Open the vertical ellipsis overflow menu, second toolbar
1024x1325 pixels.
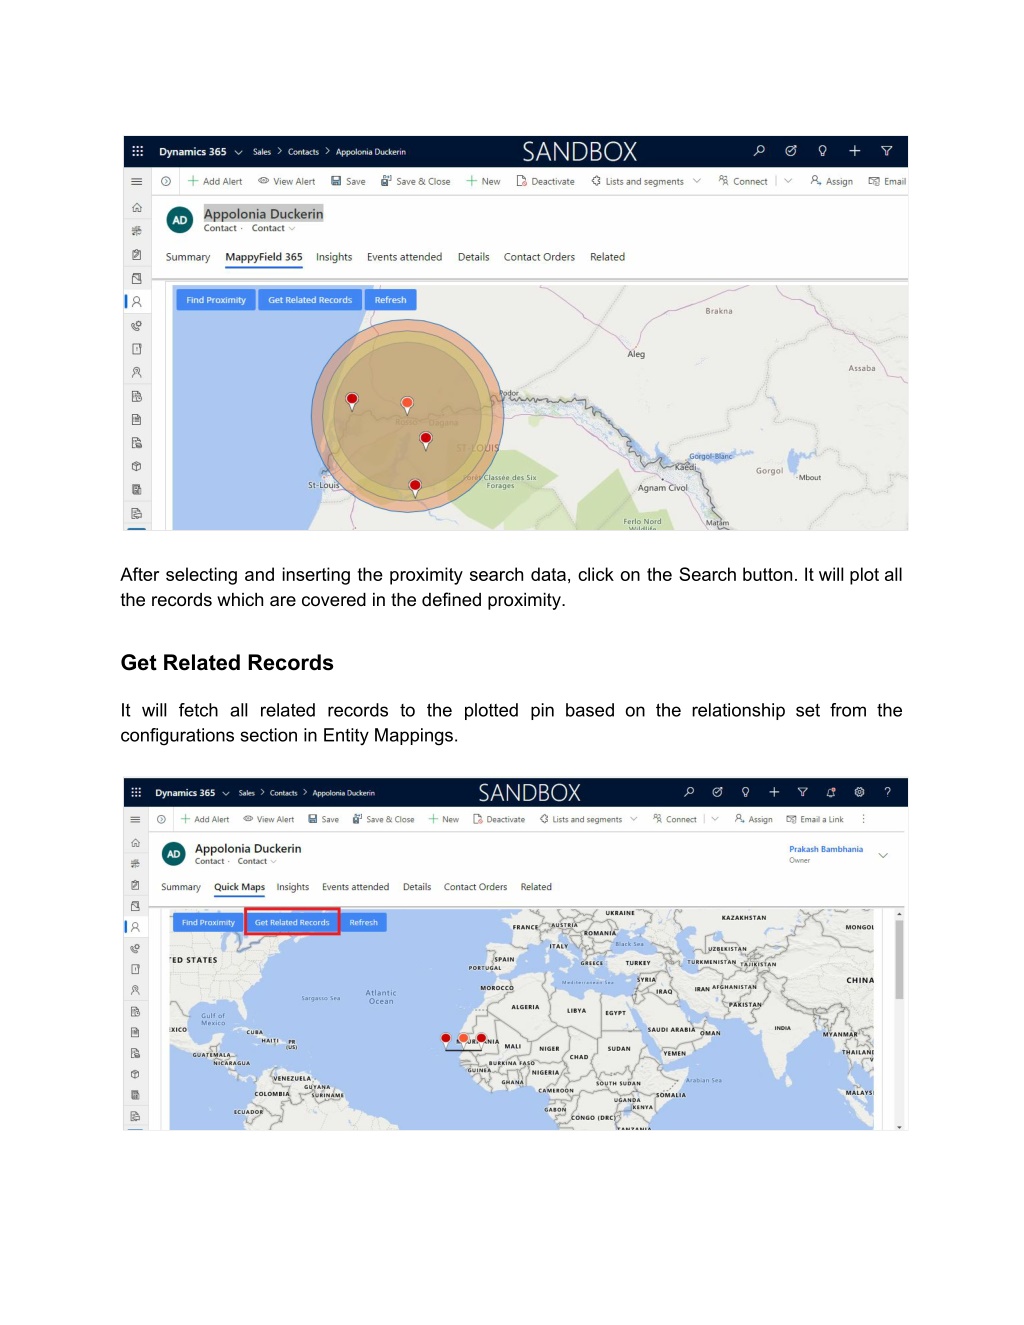click(863, 819)
